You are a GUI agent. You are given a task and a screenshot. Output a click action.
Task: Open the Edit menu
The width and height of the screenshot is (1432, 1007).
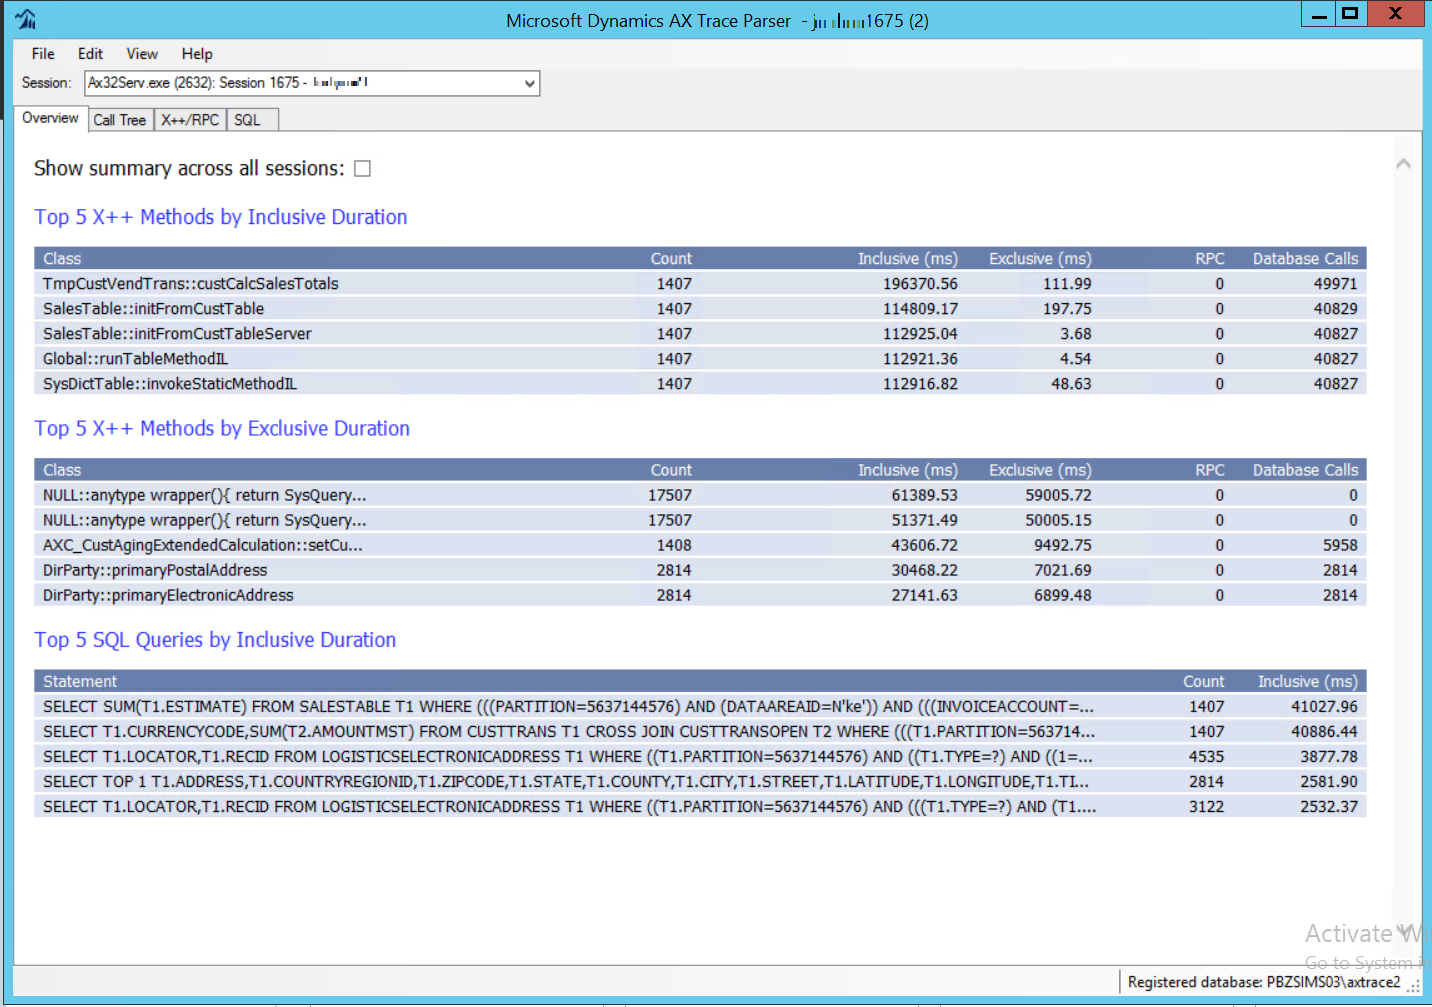tap(90, 54)
